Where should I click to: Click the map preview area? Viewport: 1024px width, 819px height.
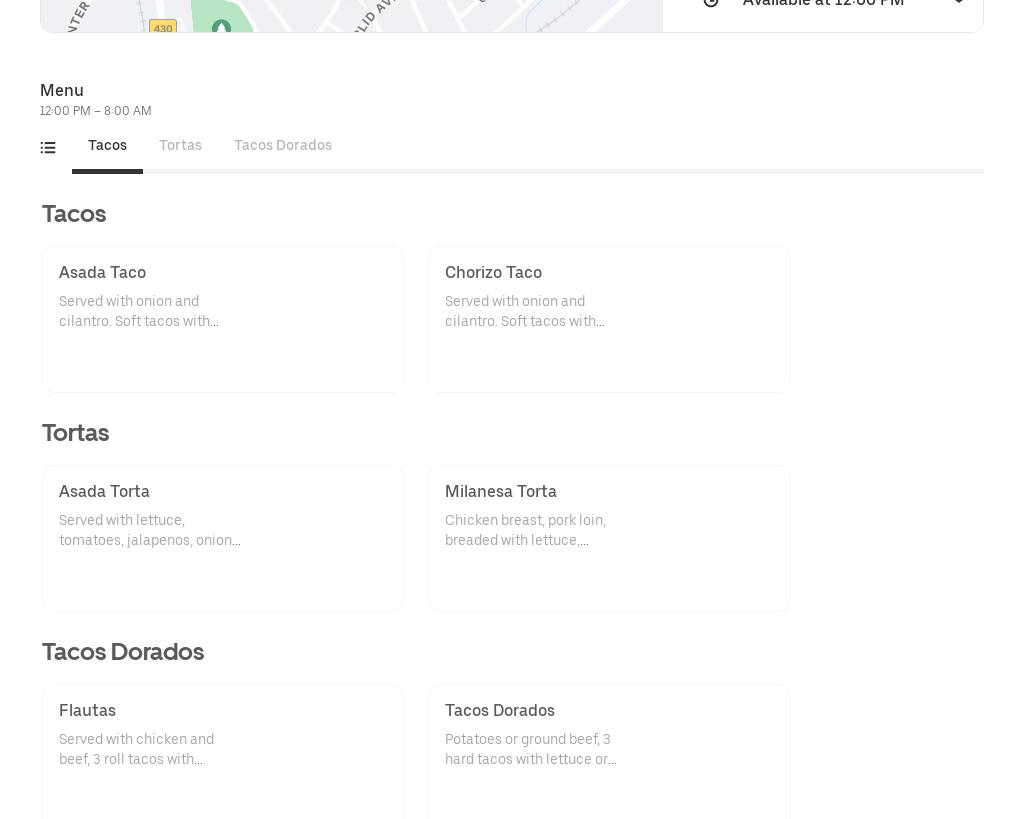click(x=400, y=14)
